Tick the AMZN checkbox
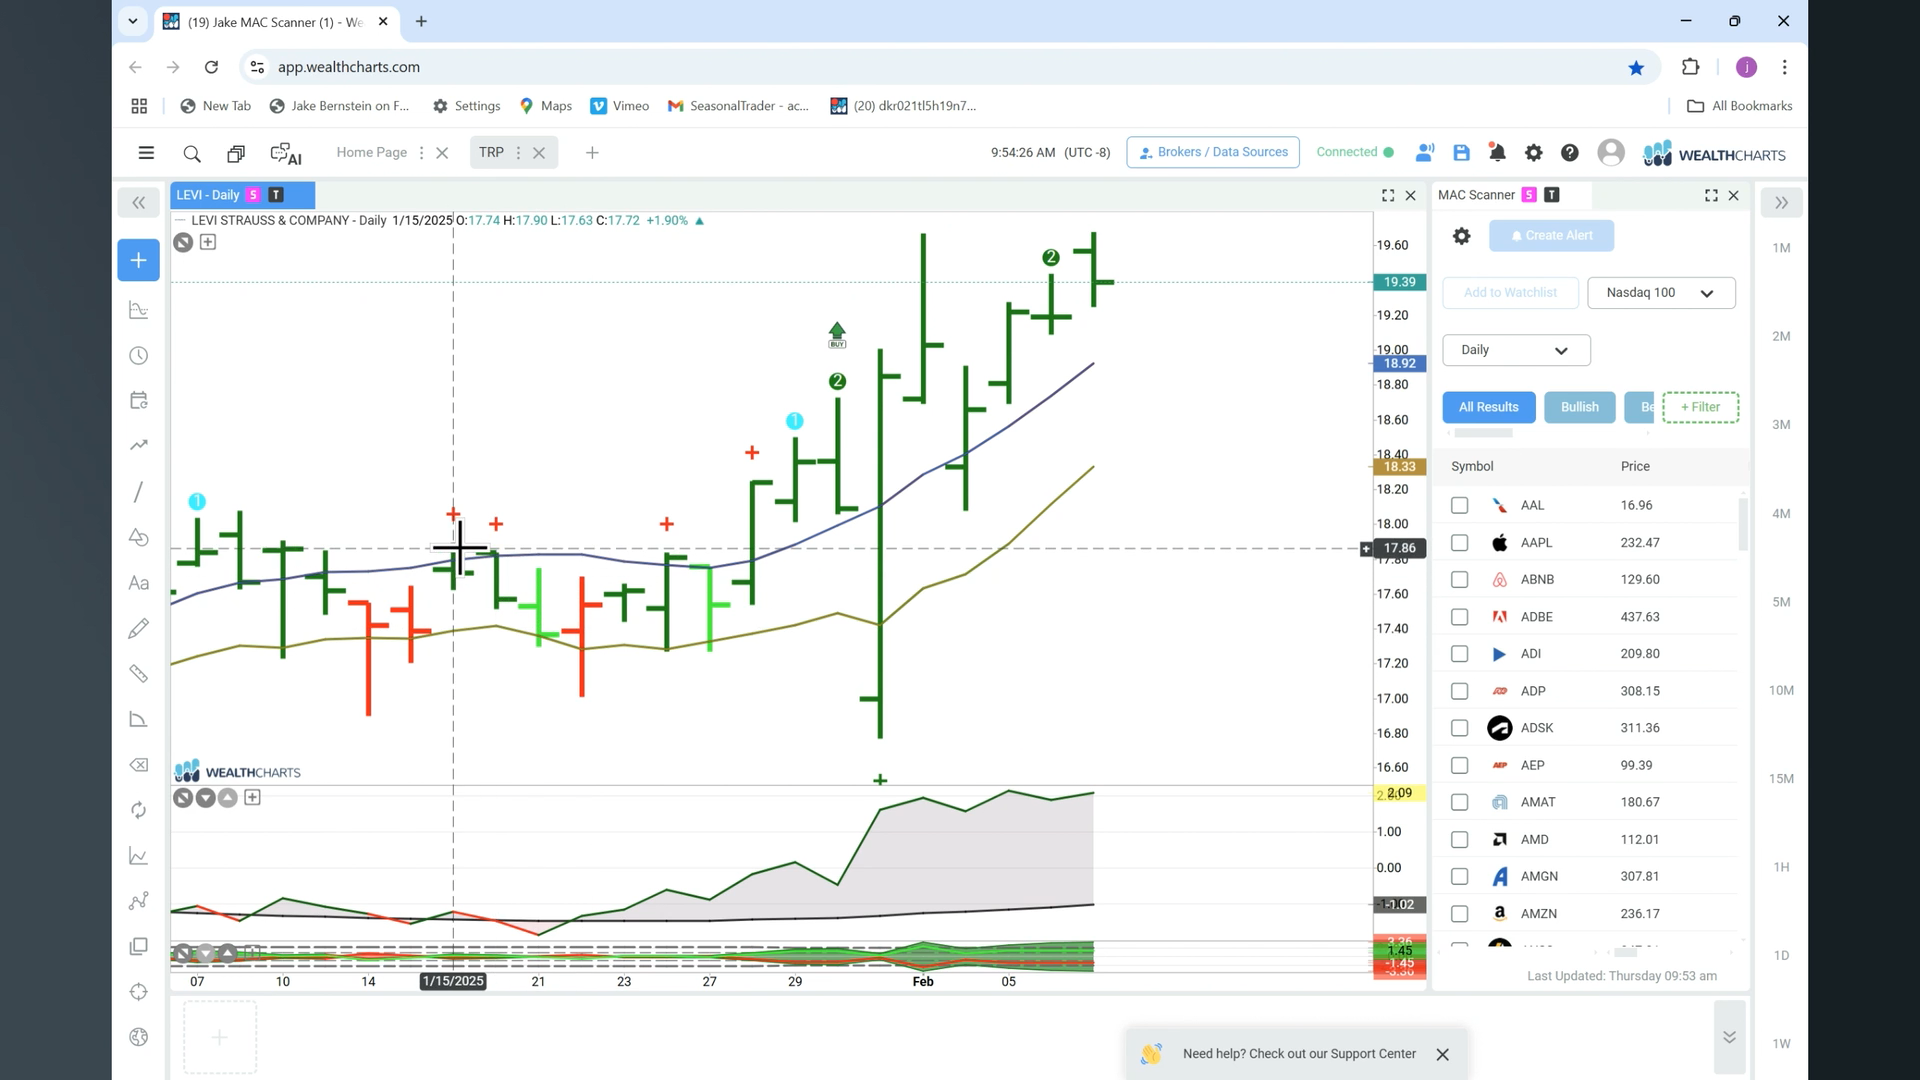 [1459, 914]
